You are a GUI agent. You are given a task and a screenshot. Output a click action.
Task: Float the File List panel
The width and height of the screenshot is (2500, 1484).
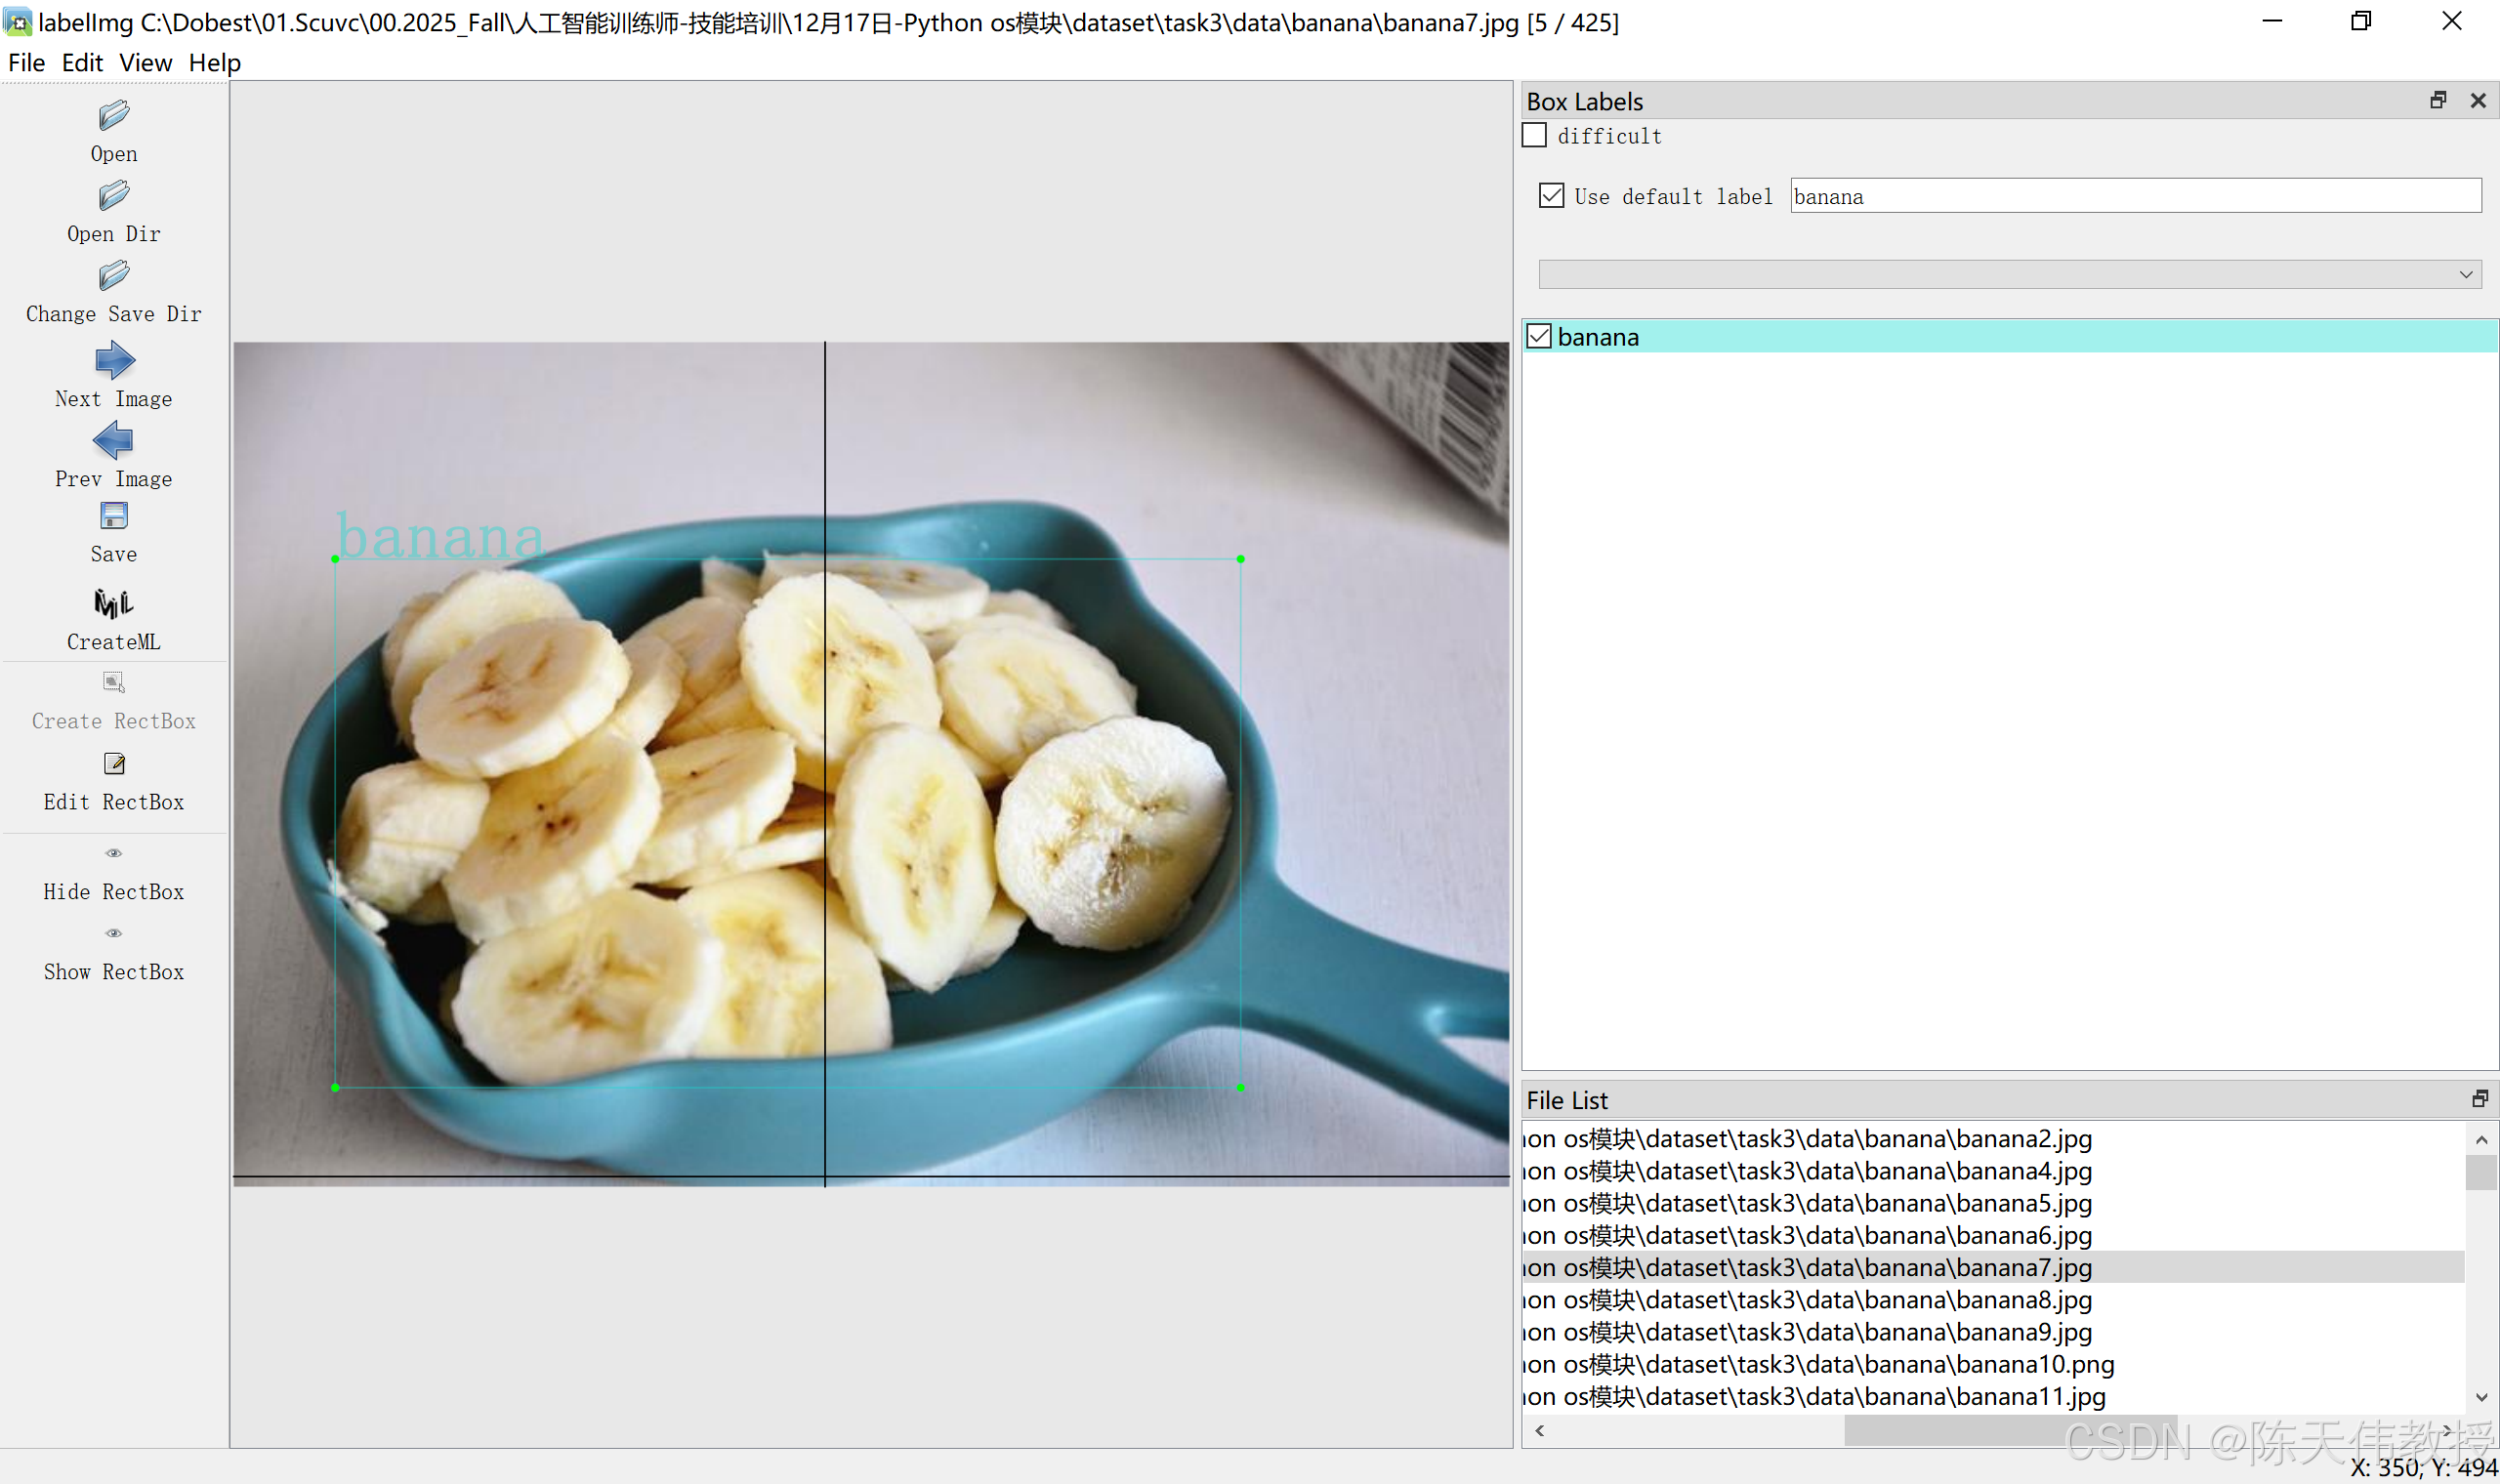(x=2480, y=1100)
